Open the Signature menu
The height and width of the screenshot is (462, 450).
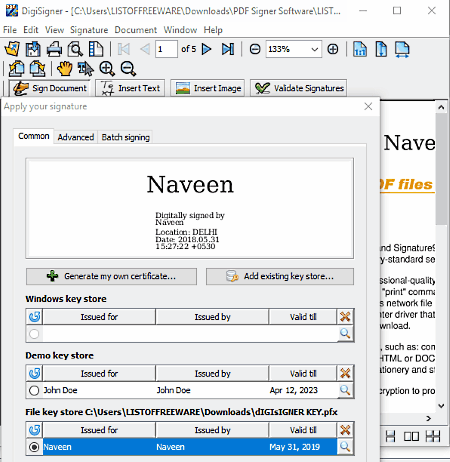(x=89, y=30)
